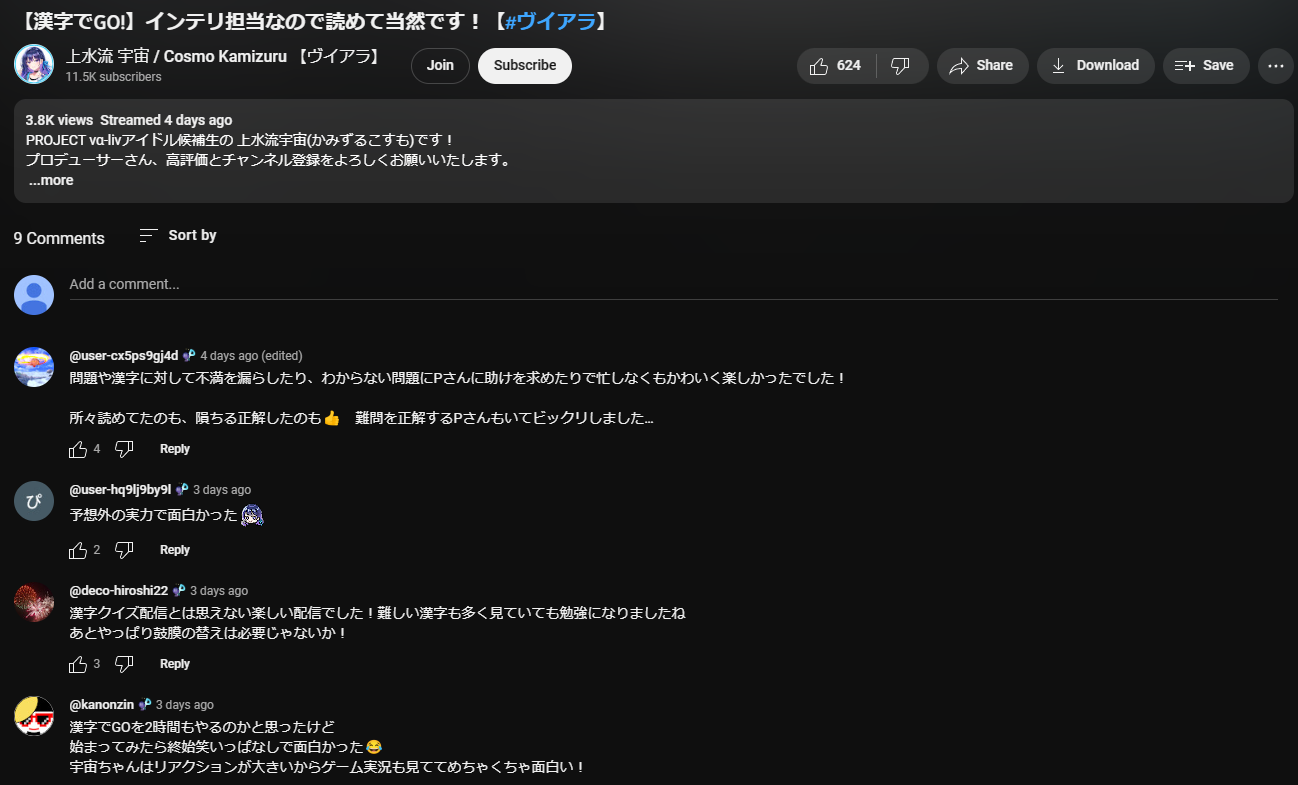Open @user-hq9lj9by9l username link
Viewport: 1298px width, 785px height.
coord(120,490)
